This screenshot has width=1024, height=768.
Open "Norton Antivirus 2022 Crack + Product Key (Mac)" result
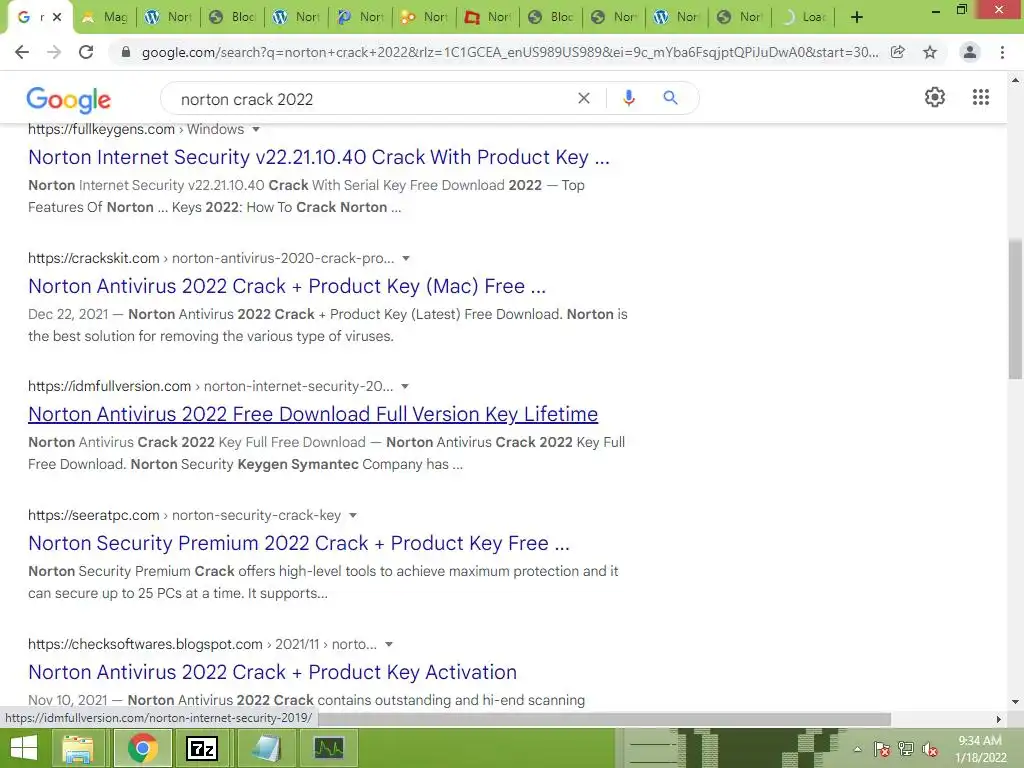coord(287,286)
